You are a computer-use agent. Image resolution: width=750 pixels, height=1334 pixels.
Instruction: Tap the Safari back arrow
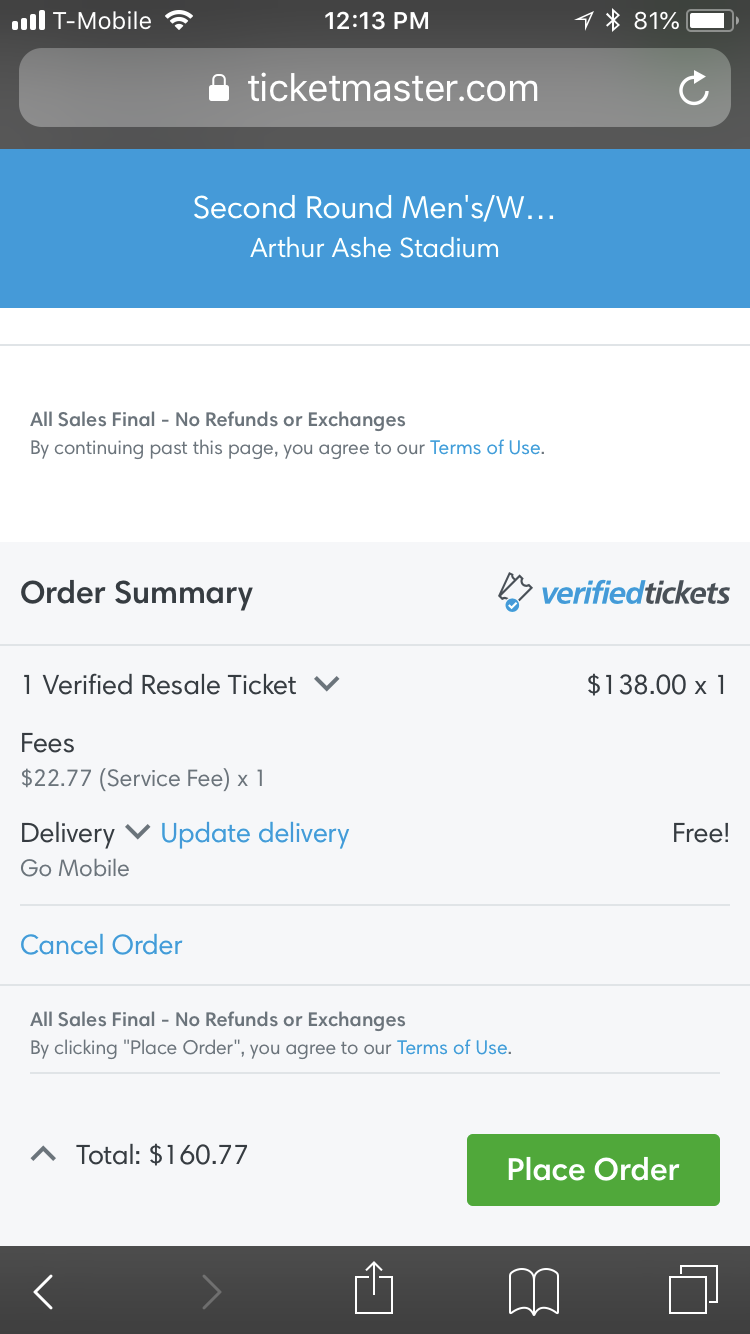[43, 1291]
